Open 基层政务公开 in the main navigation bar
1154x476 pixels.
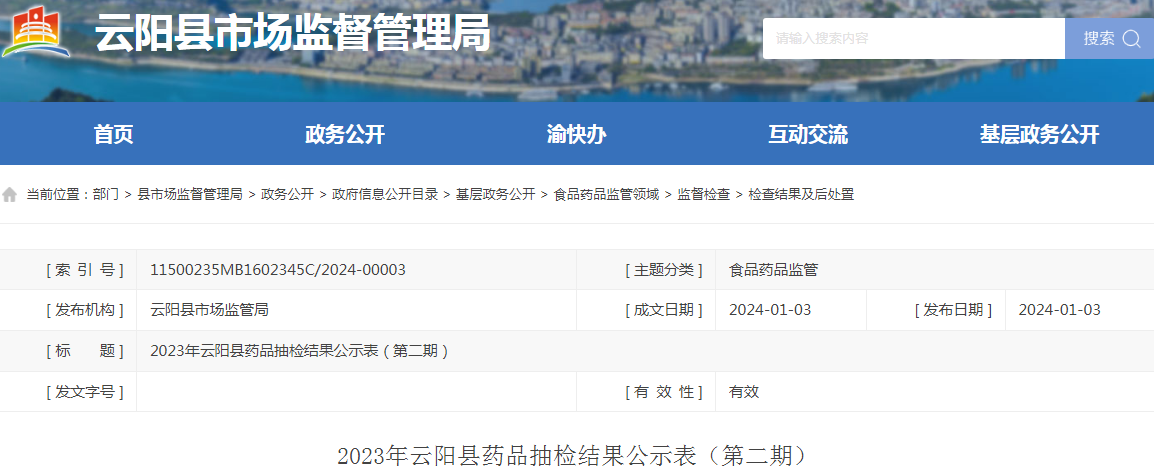coord(1039,135)
